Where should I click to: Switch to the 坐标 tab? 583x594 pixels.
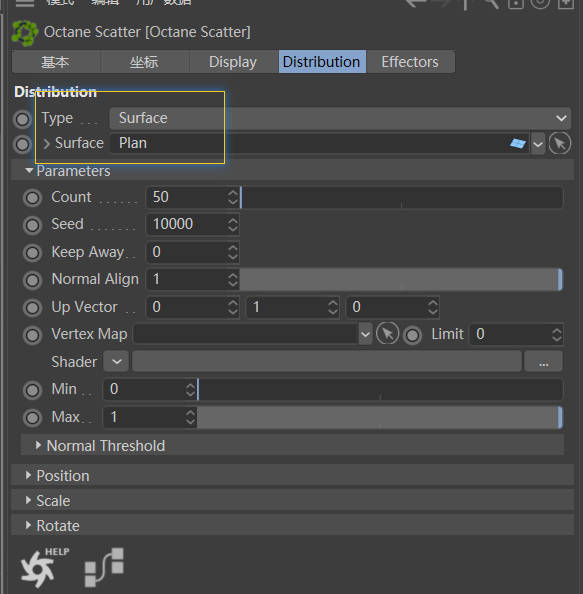point(144,62)
